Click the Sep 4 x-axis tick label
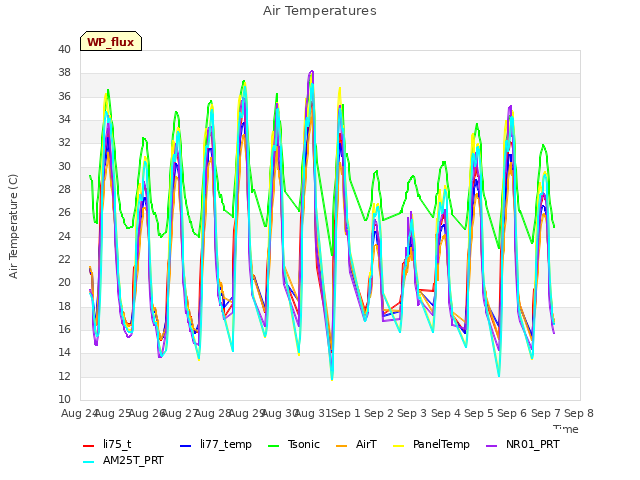The height and width of the screenshot is (480, 640). (446, 413)
